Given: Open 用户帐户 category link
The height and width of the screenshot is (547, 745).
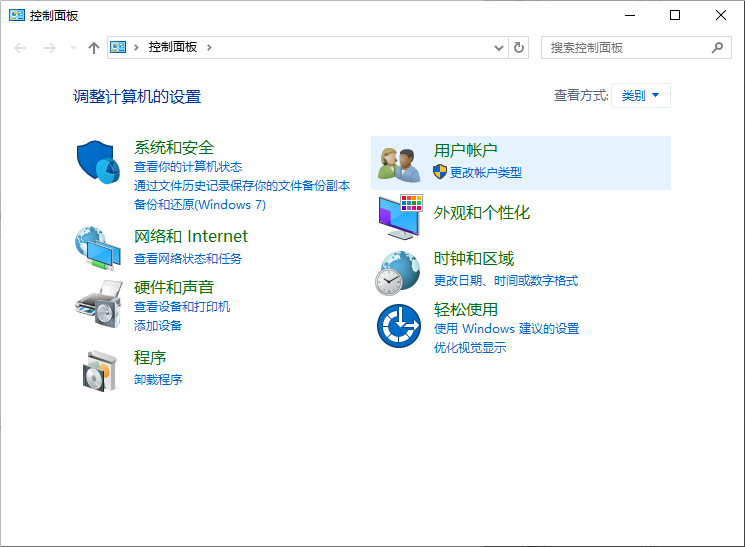Looking at the screenshot, I should click(x=465, y=150).
